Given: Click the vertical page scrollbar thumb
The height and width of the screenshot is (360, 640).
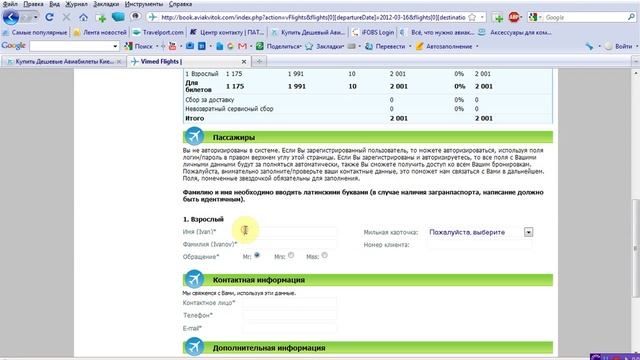Looking at the screenshot, I should click(x=636, y=248).
